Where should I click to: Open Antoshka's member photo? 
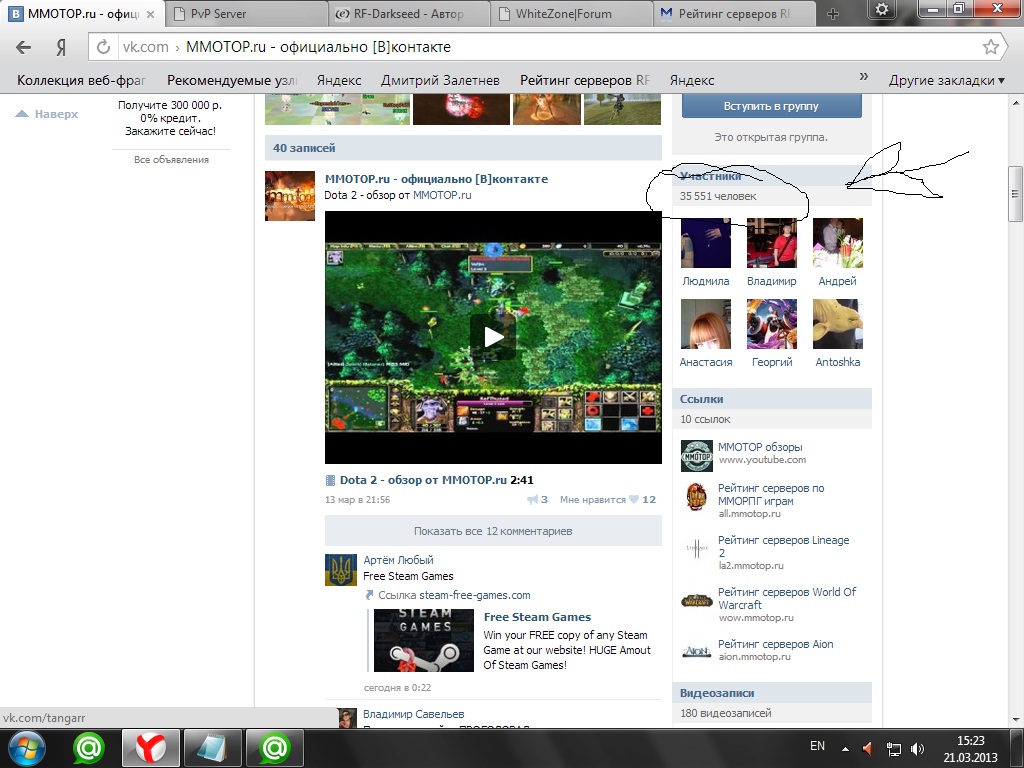(837, 324)
